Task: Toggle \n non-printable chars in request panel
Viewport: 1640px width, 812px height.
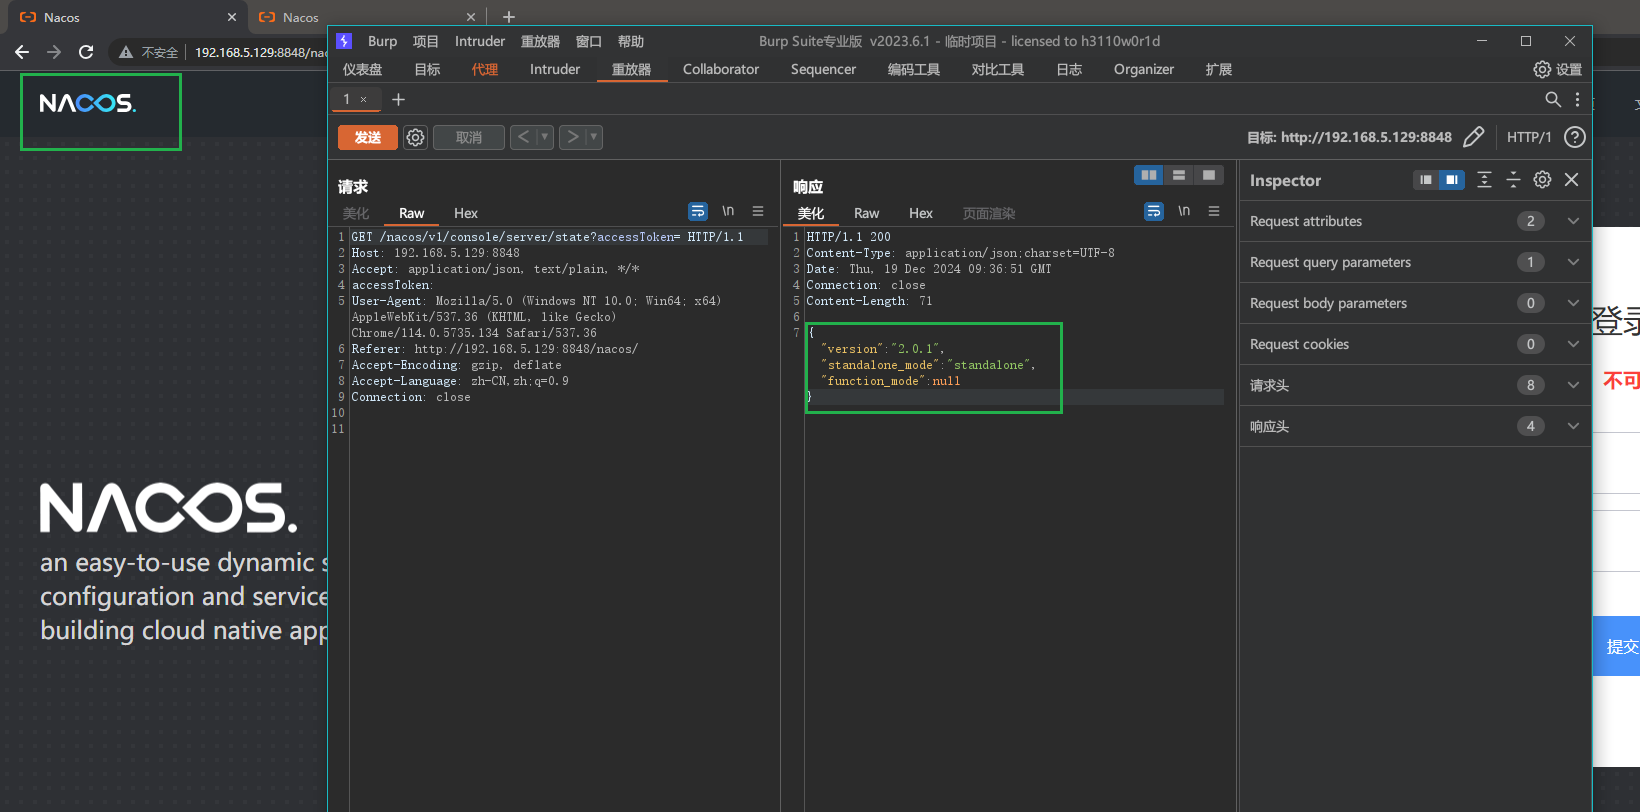Action: coord(728,211)
